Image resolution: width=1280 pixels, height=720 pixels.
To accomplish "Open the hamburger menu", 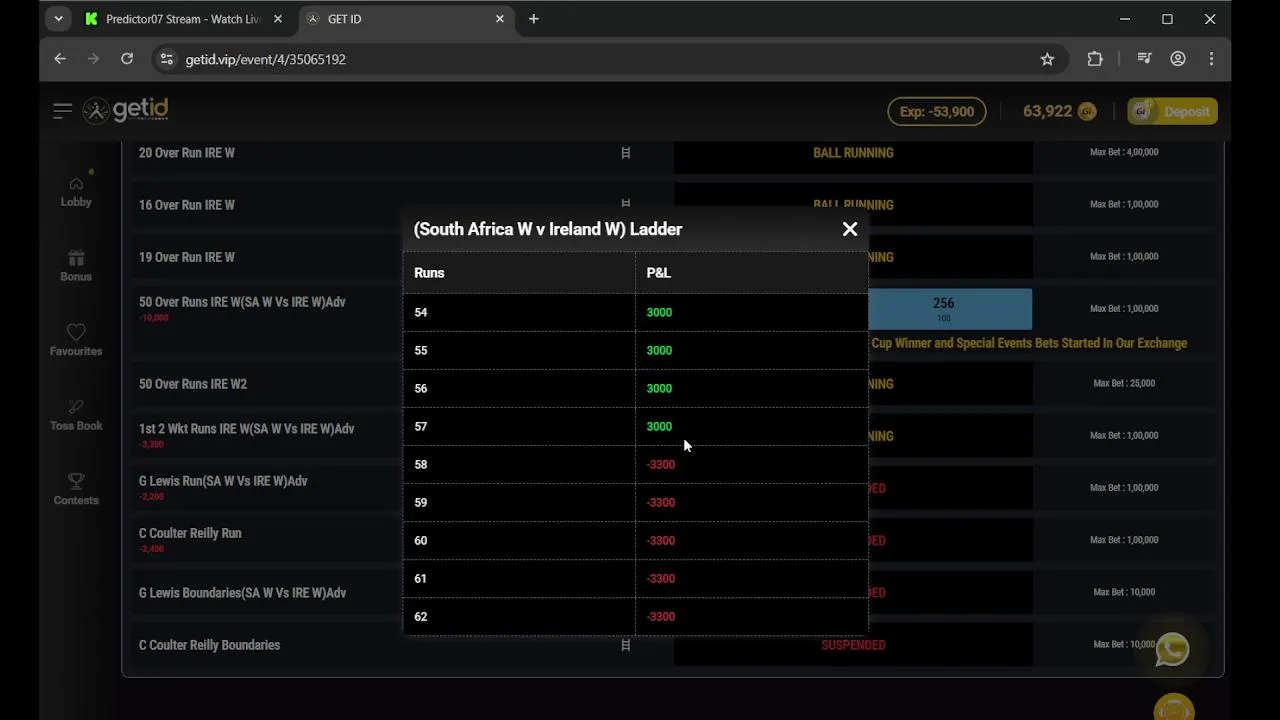I will (62, 111).
